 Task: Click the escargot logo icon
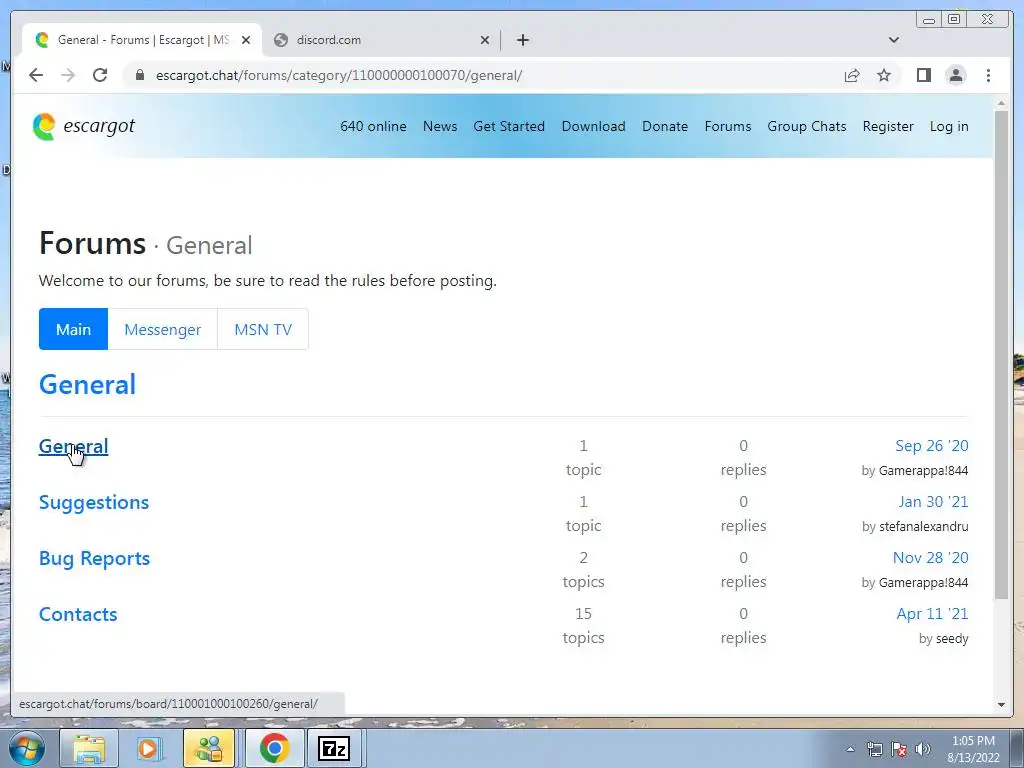point(44,126)
